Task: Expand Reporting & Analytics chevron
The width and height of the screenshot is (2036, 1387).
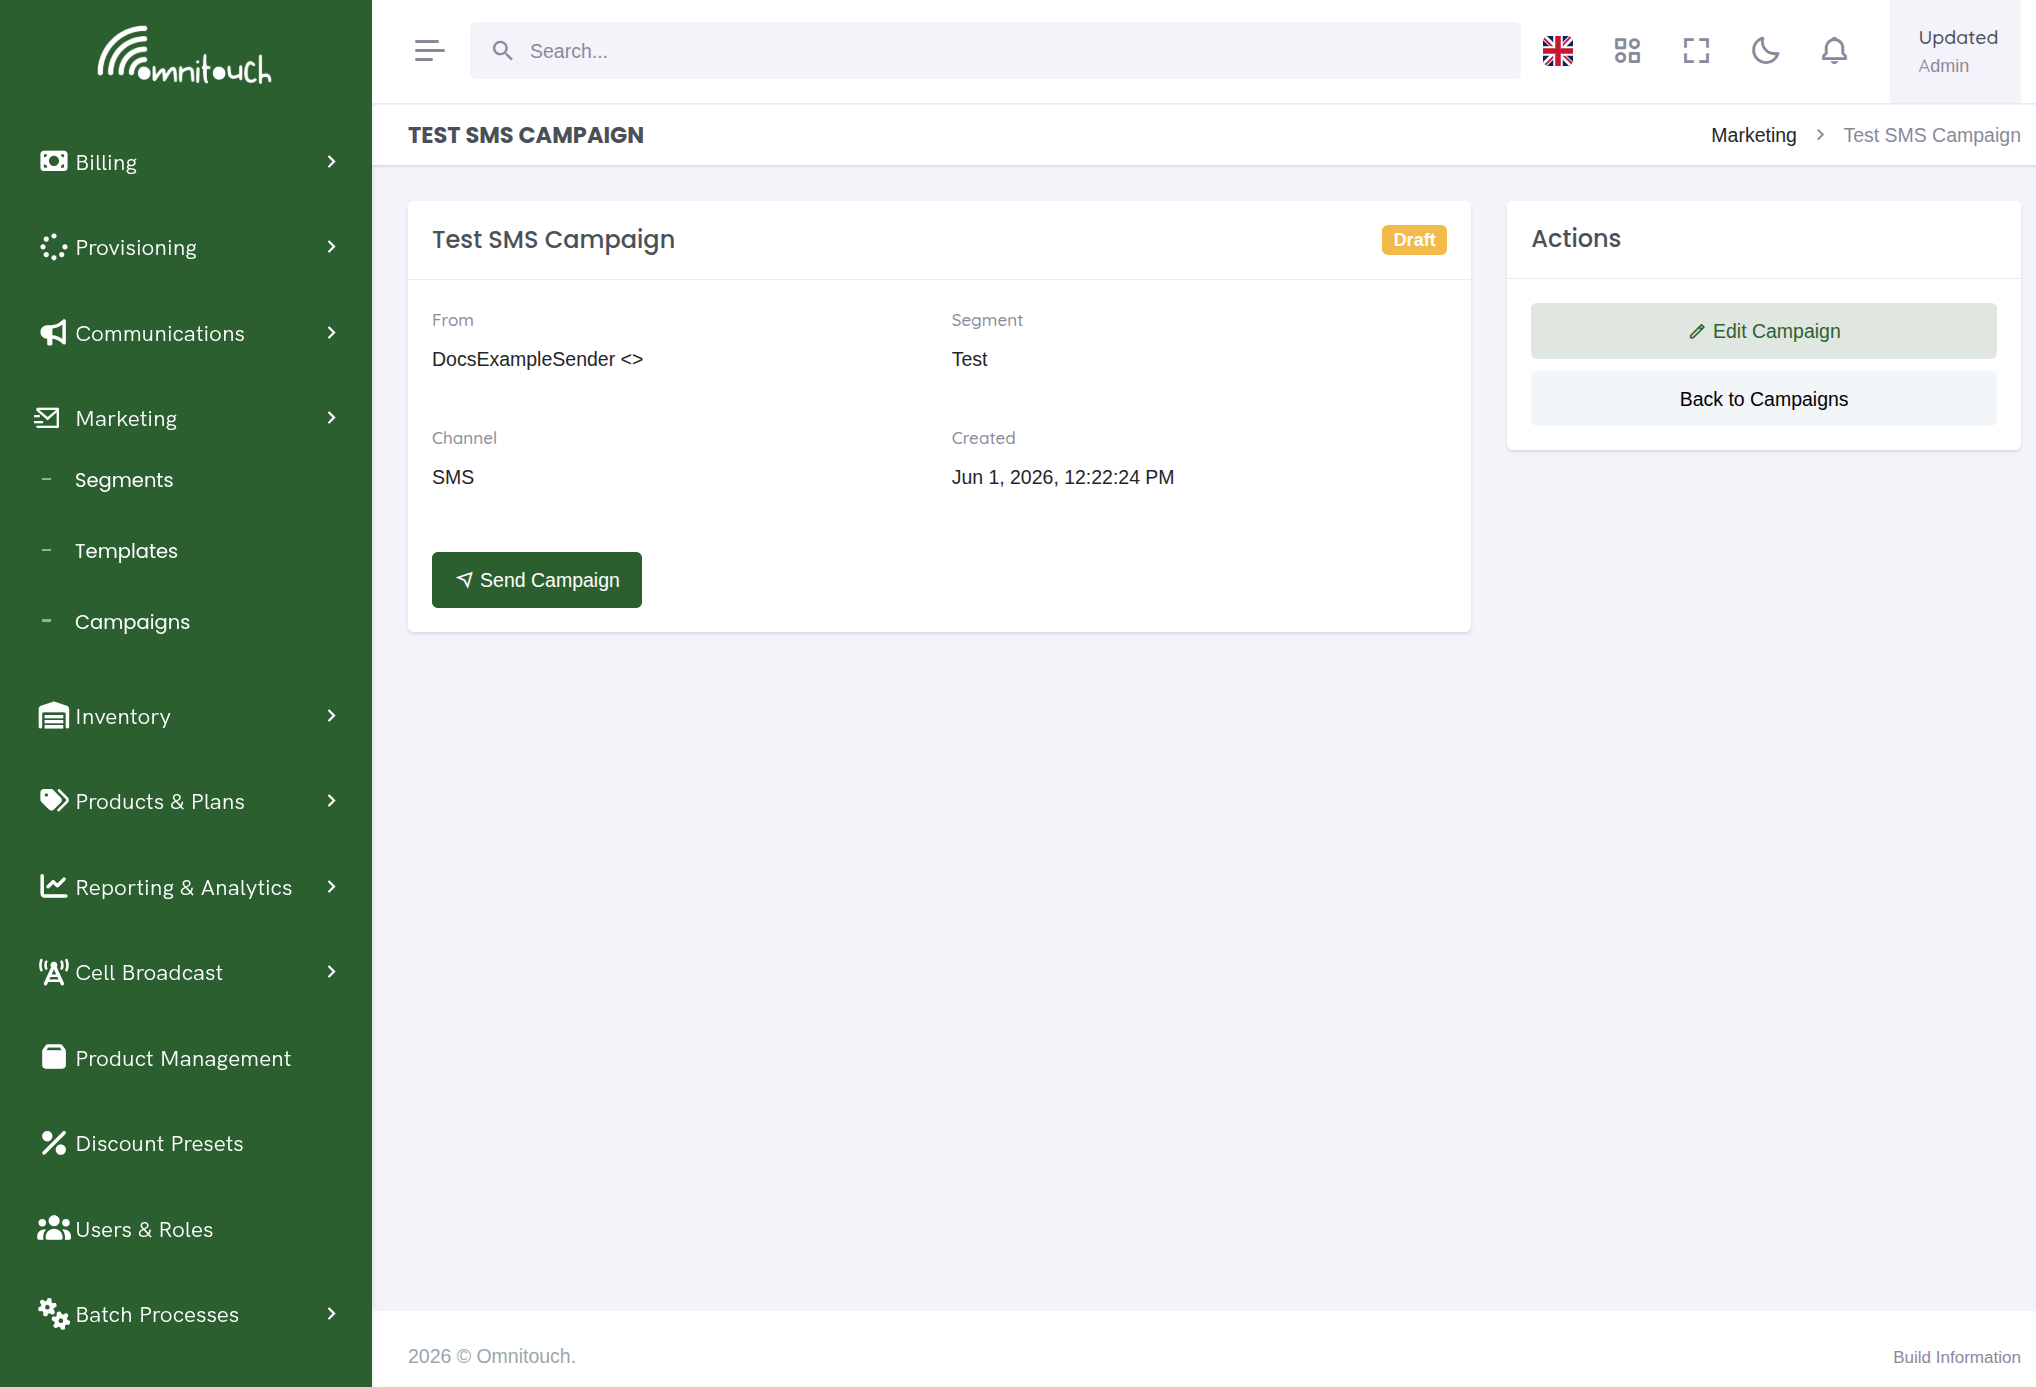Action: [332, 887]
